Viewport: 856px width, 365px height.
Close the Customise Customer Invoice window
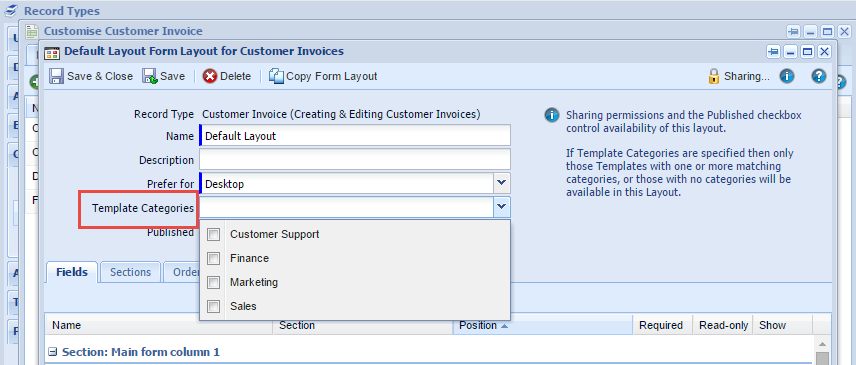[844, 31]
